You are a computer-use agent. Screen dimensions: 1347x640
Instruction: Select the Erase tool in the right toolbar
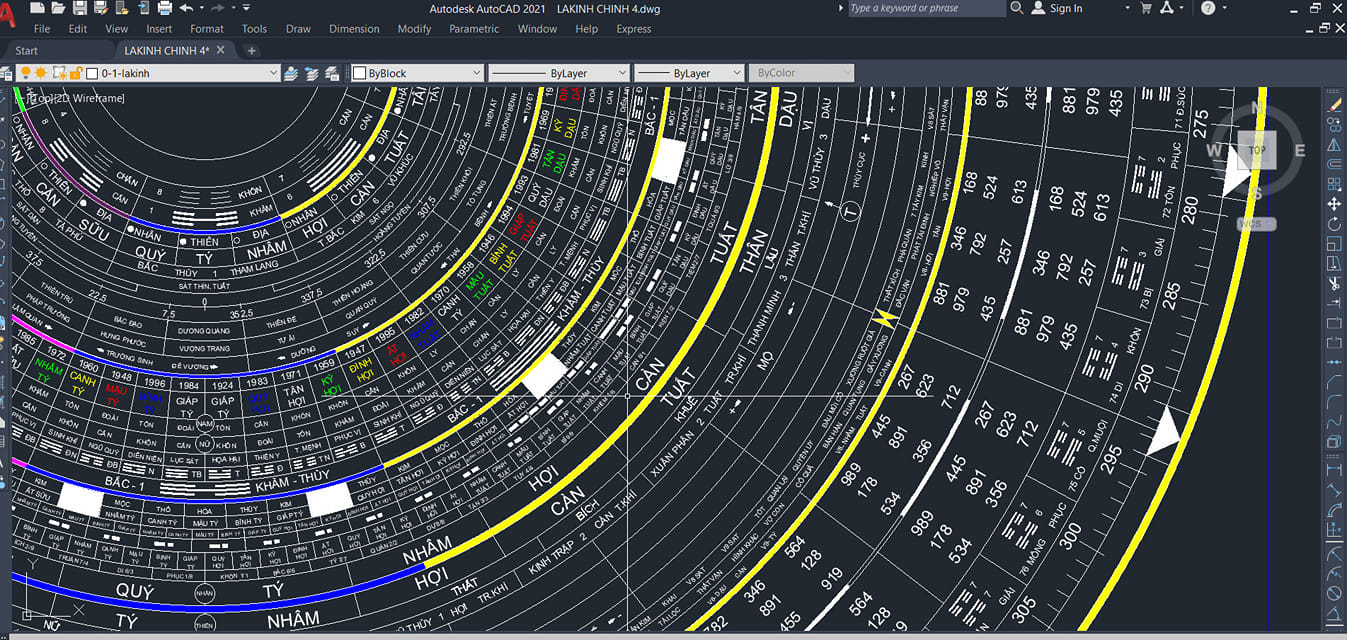coord(1334,103)
